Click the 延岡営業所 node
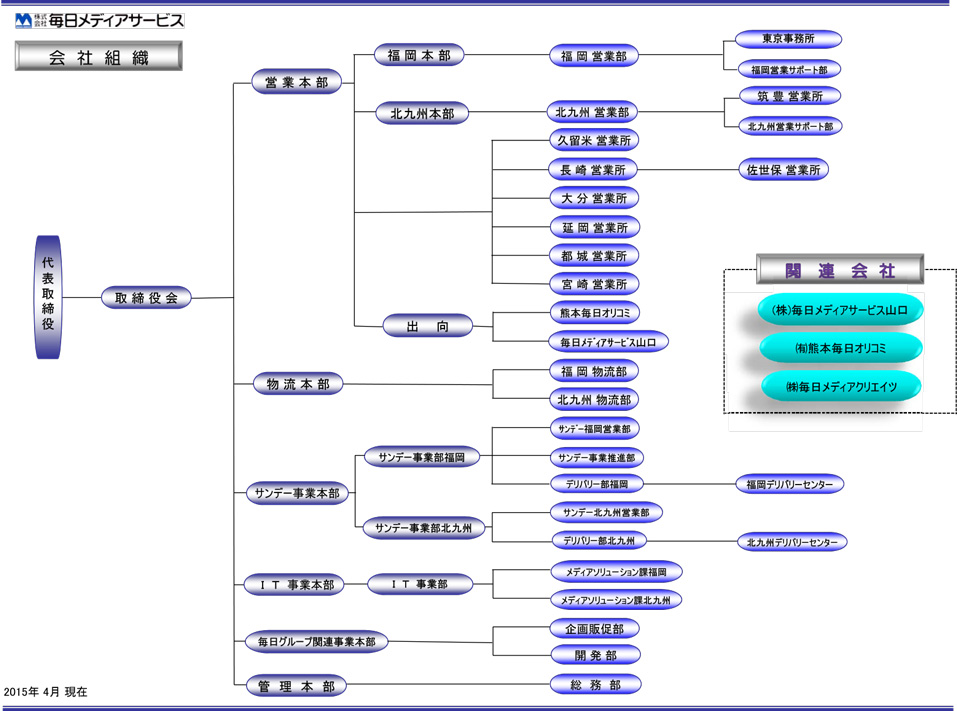The image size is (957, 711). (x=595, y=228)
